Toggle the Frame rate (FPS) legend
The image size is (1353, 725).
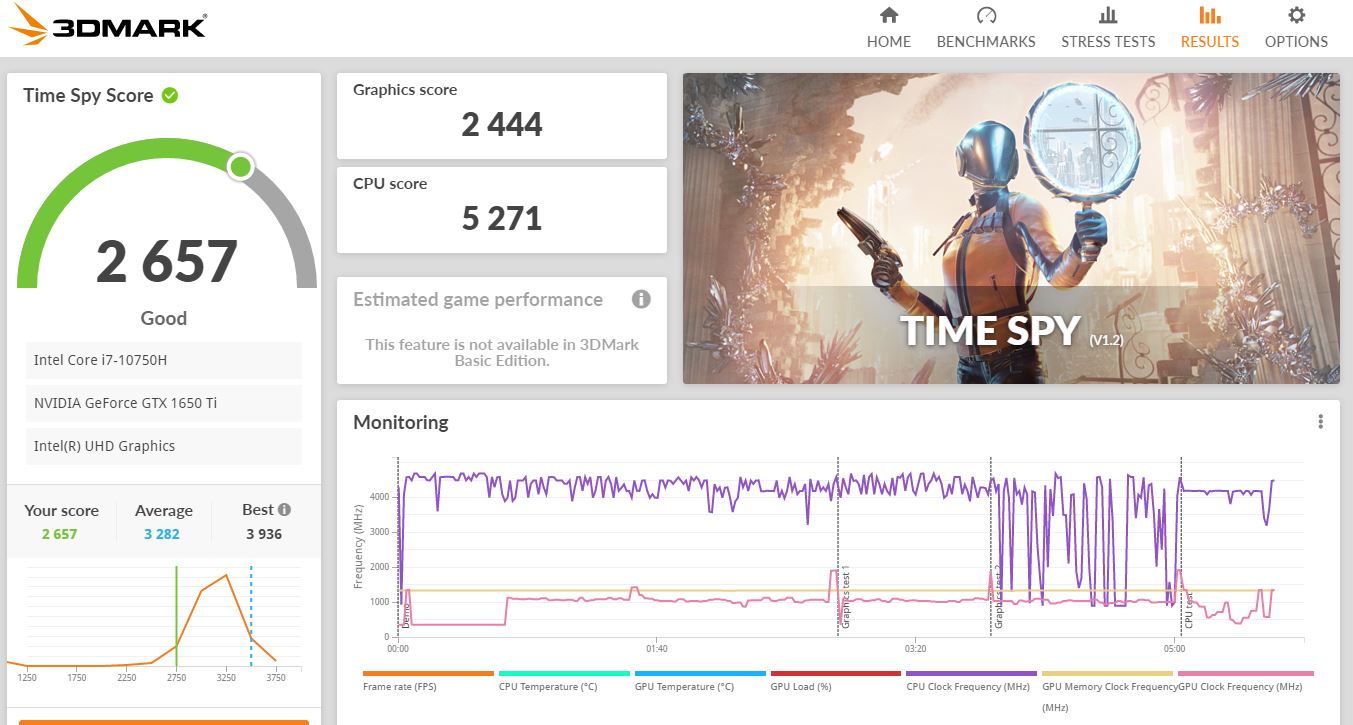coord(428,680)
